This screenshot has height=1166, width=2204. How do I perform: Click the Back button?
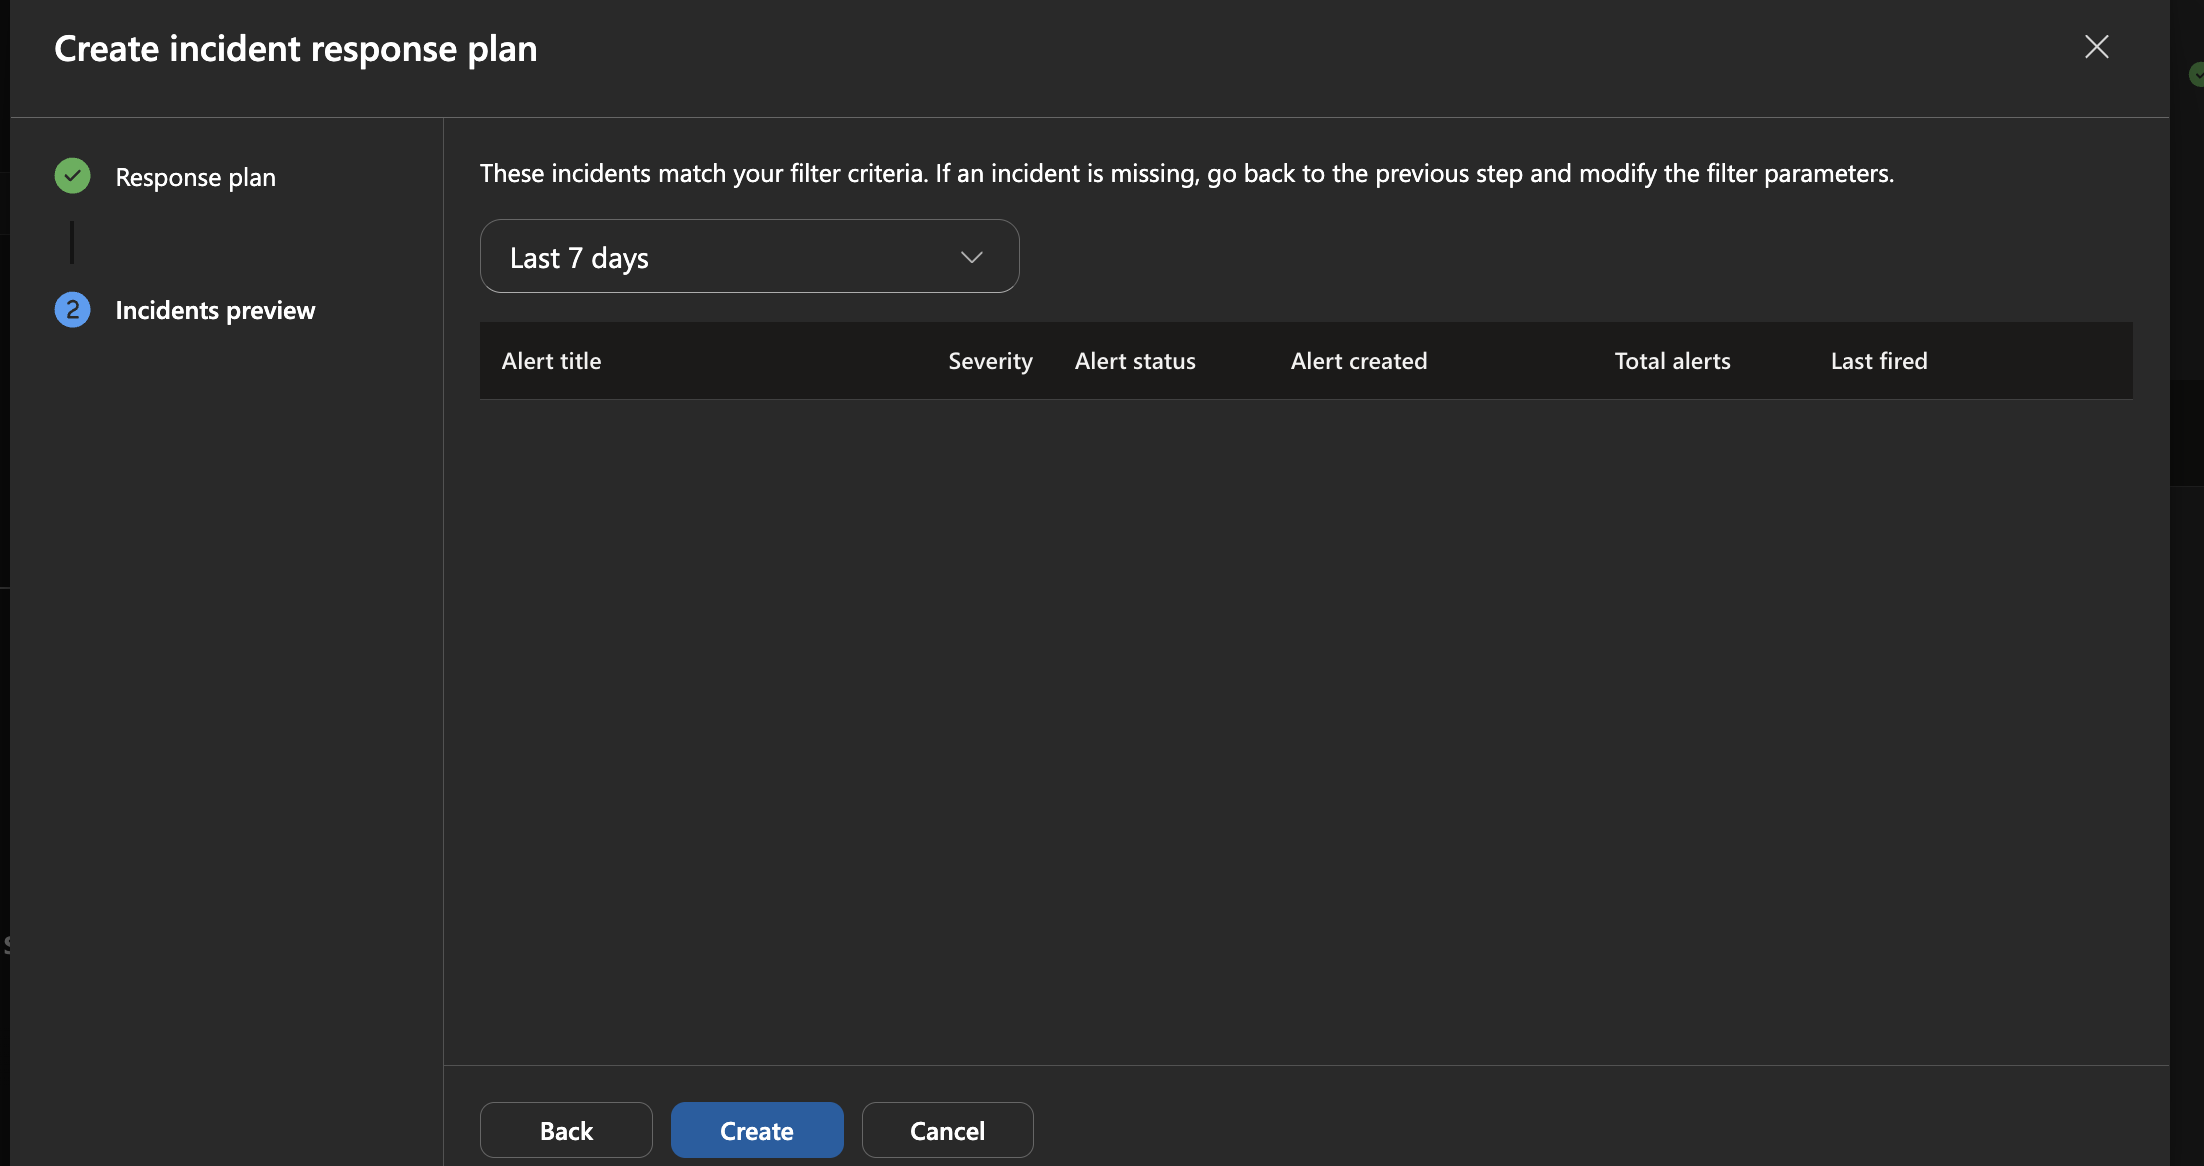[x=566, y=1130]
